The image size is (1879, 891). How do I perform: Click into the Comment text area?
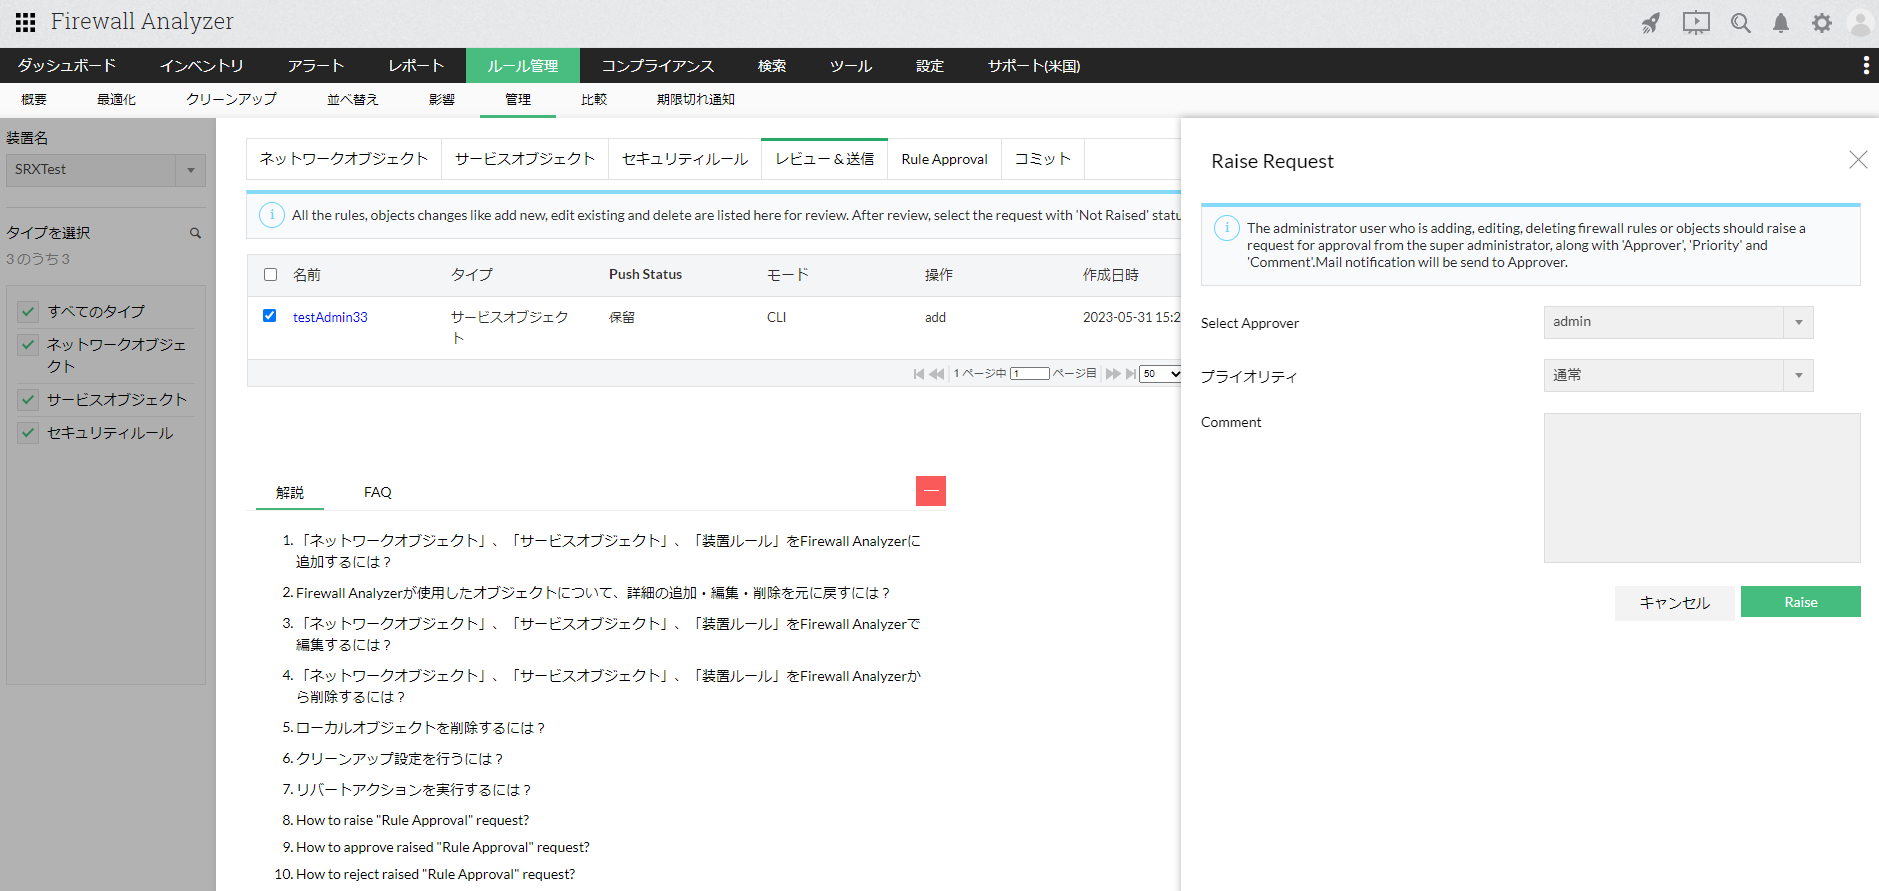[x=1701, y=487]
